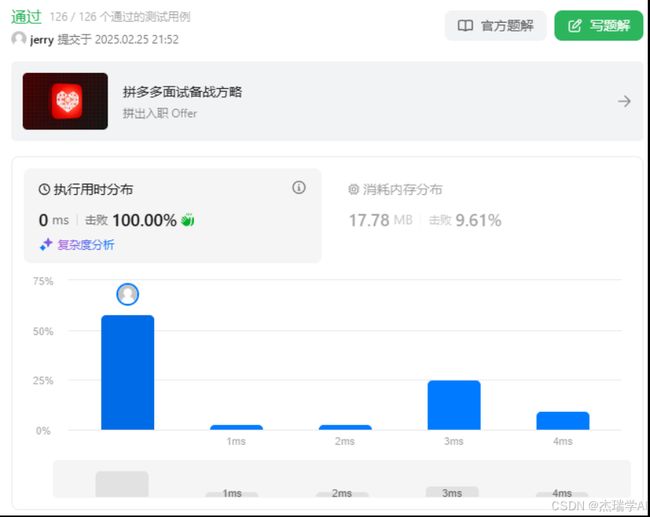Open the 拼多多面试备战方略 title

pos(182,92)
